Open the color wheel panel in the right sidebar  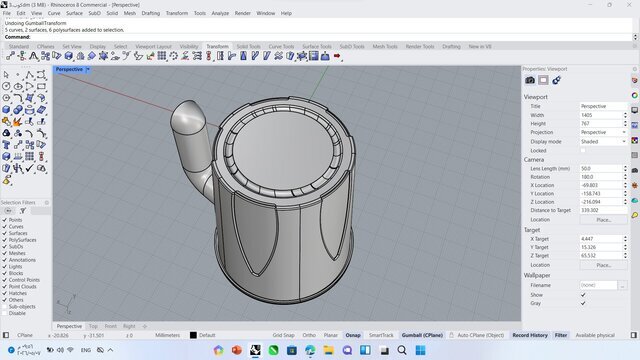[x=635, y=95]
